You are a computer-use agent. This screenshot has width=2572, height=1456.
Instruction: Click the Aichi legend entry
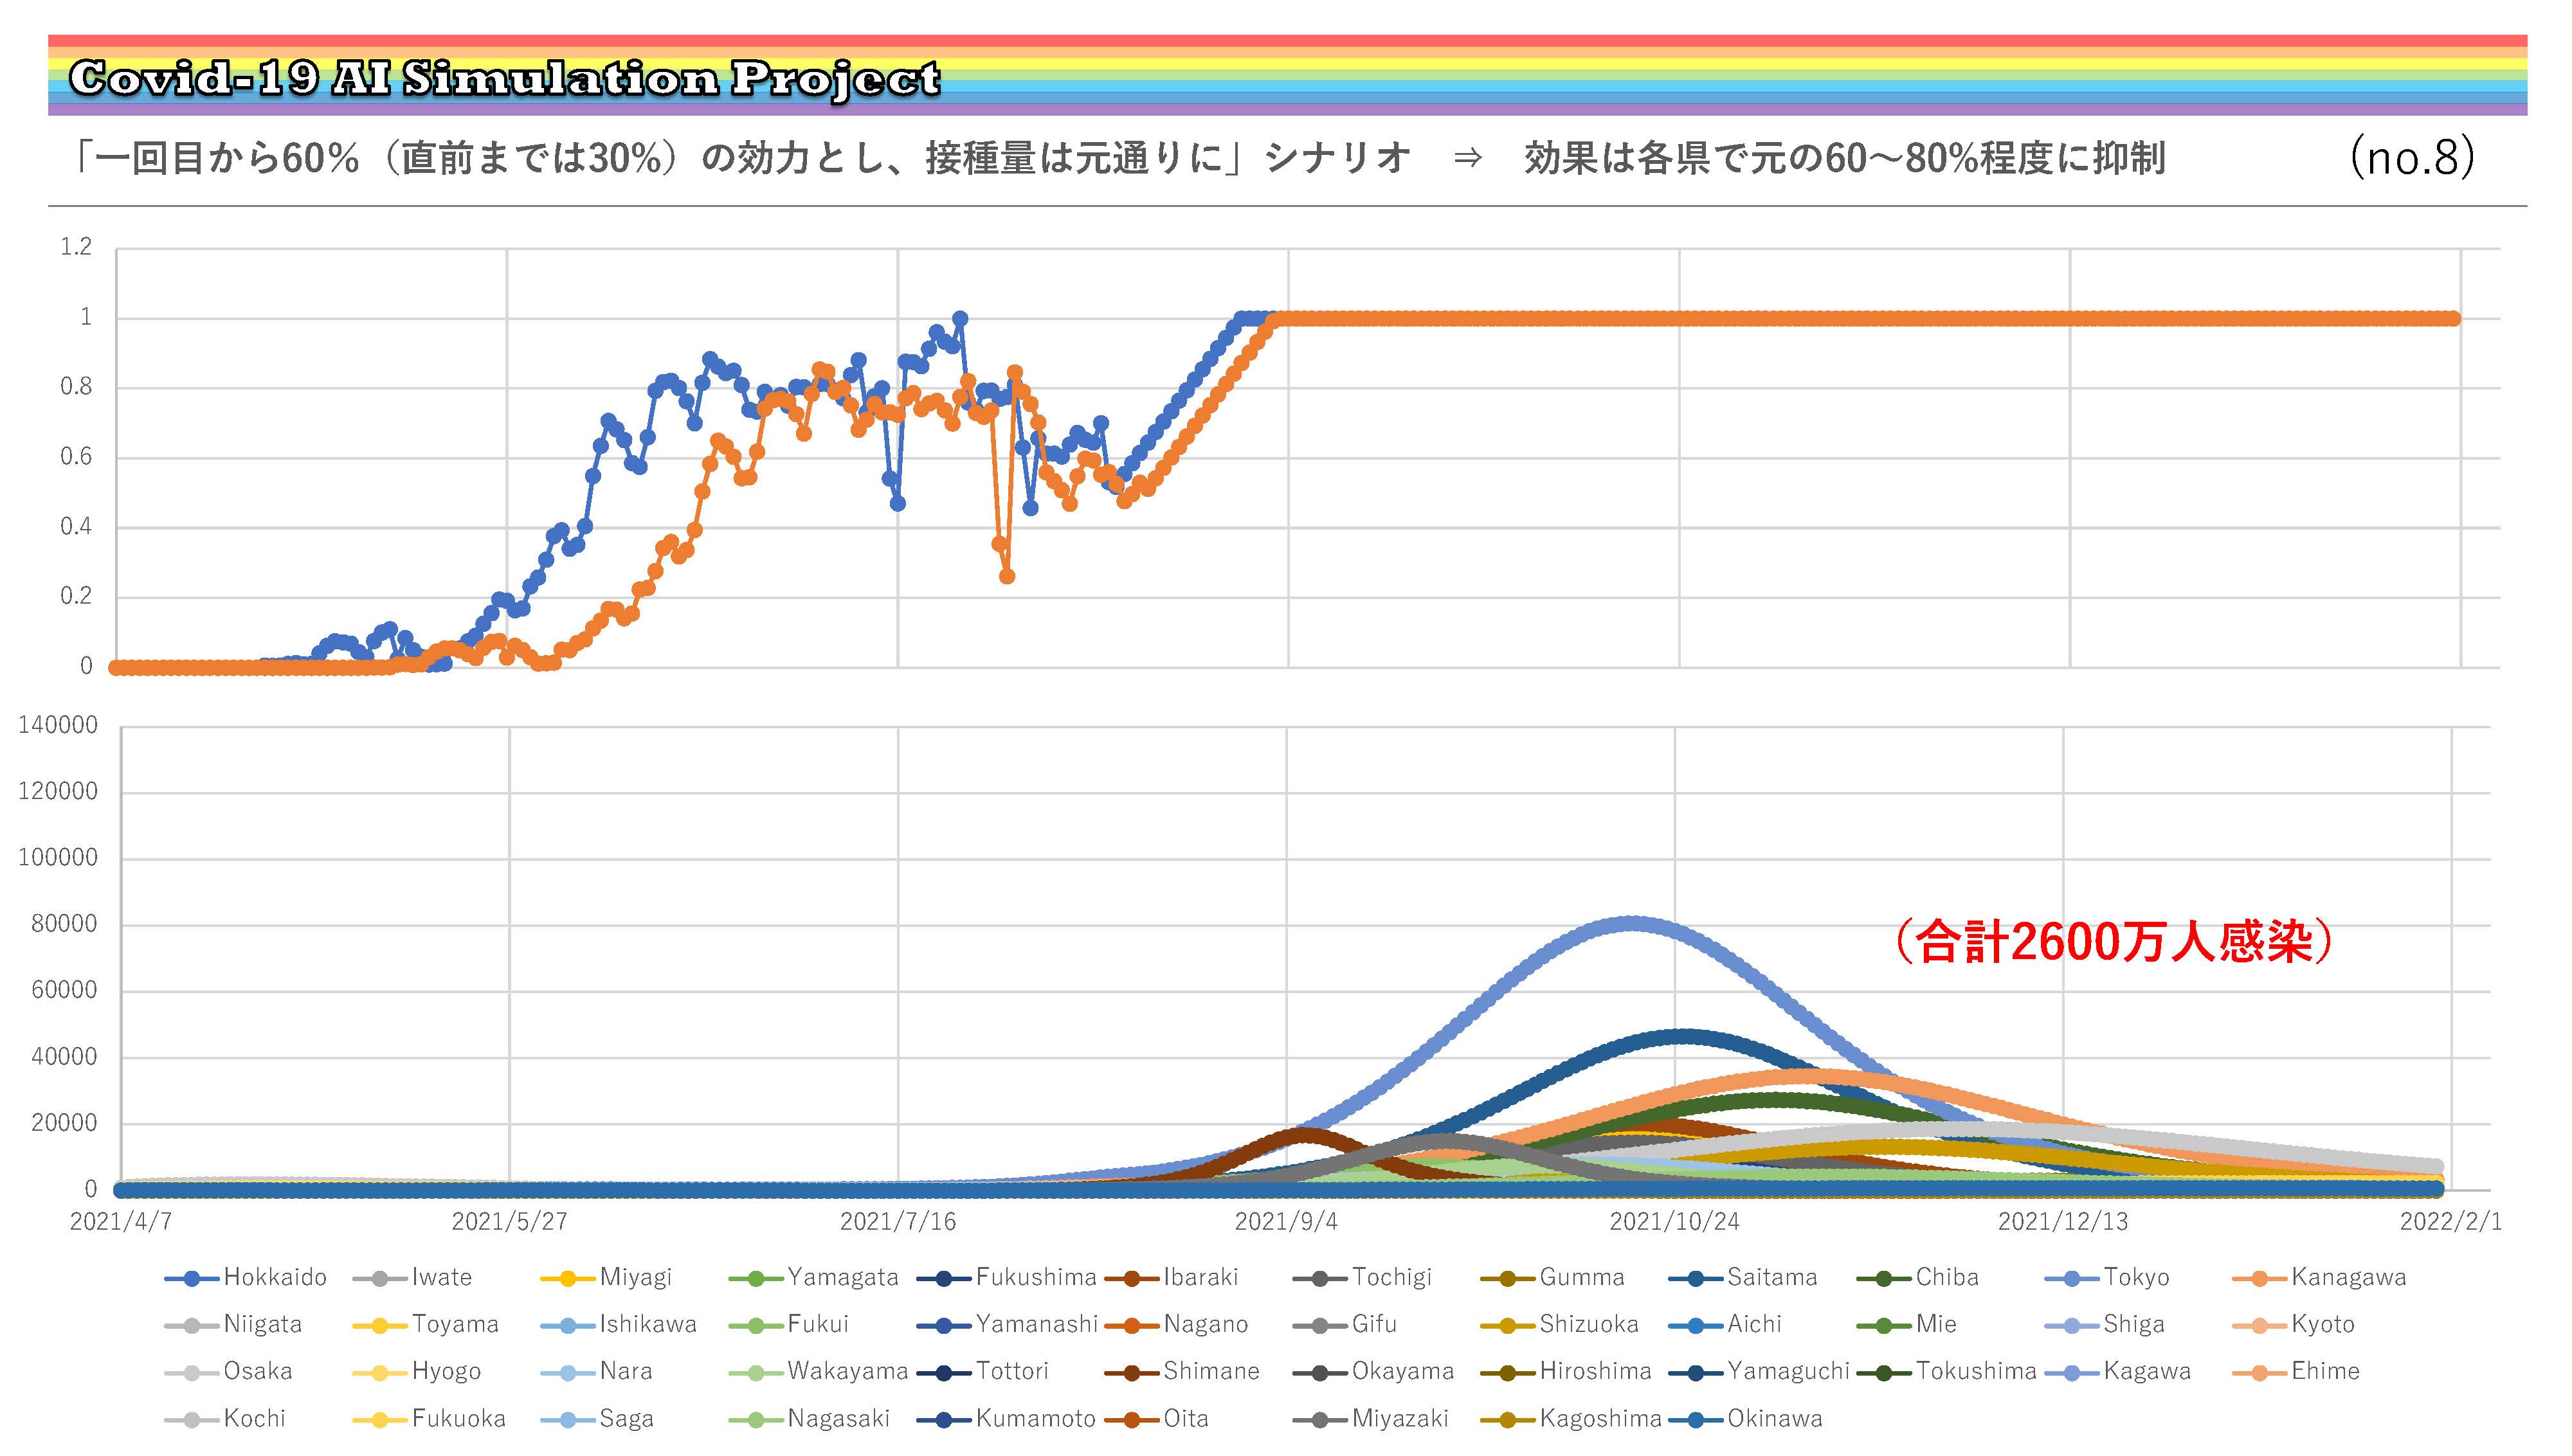tap(1725, 1324)
